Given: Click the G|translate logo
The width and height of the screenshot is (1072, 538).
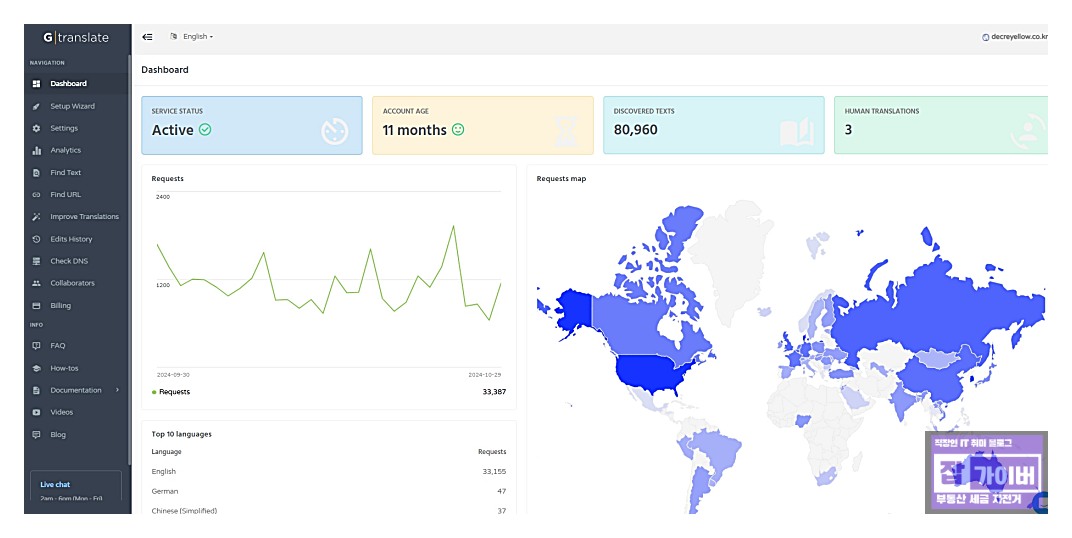Looking at the screenshot, I should 76,38.
